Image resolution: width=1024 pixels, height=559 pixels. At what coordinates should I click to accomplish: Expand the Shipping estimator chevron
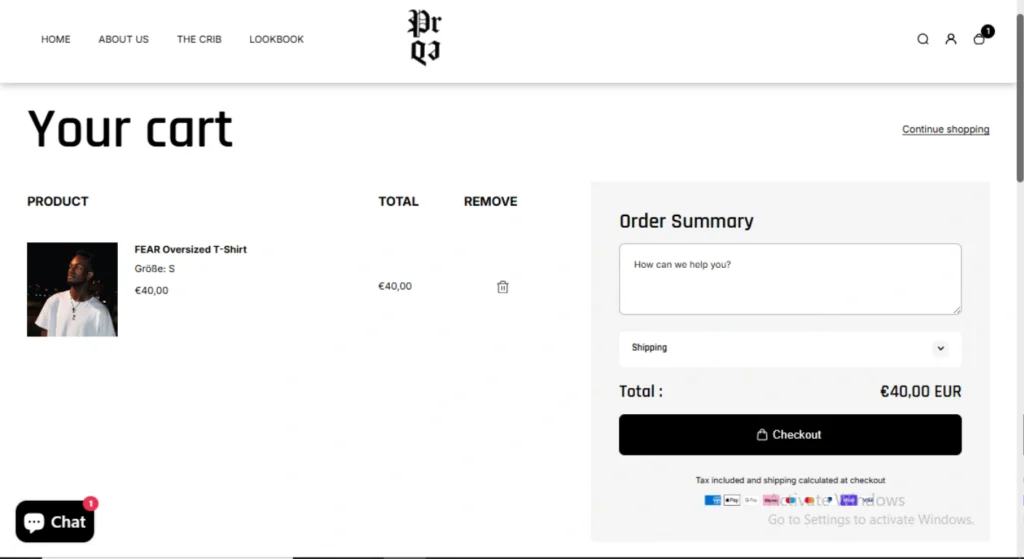(x=940, y=348)
